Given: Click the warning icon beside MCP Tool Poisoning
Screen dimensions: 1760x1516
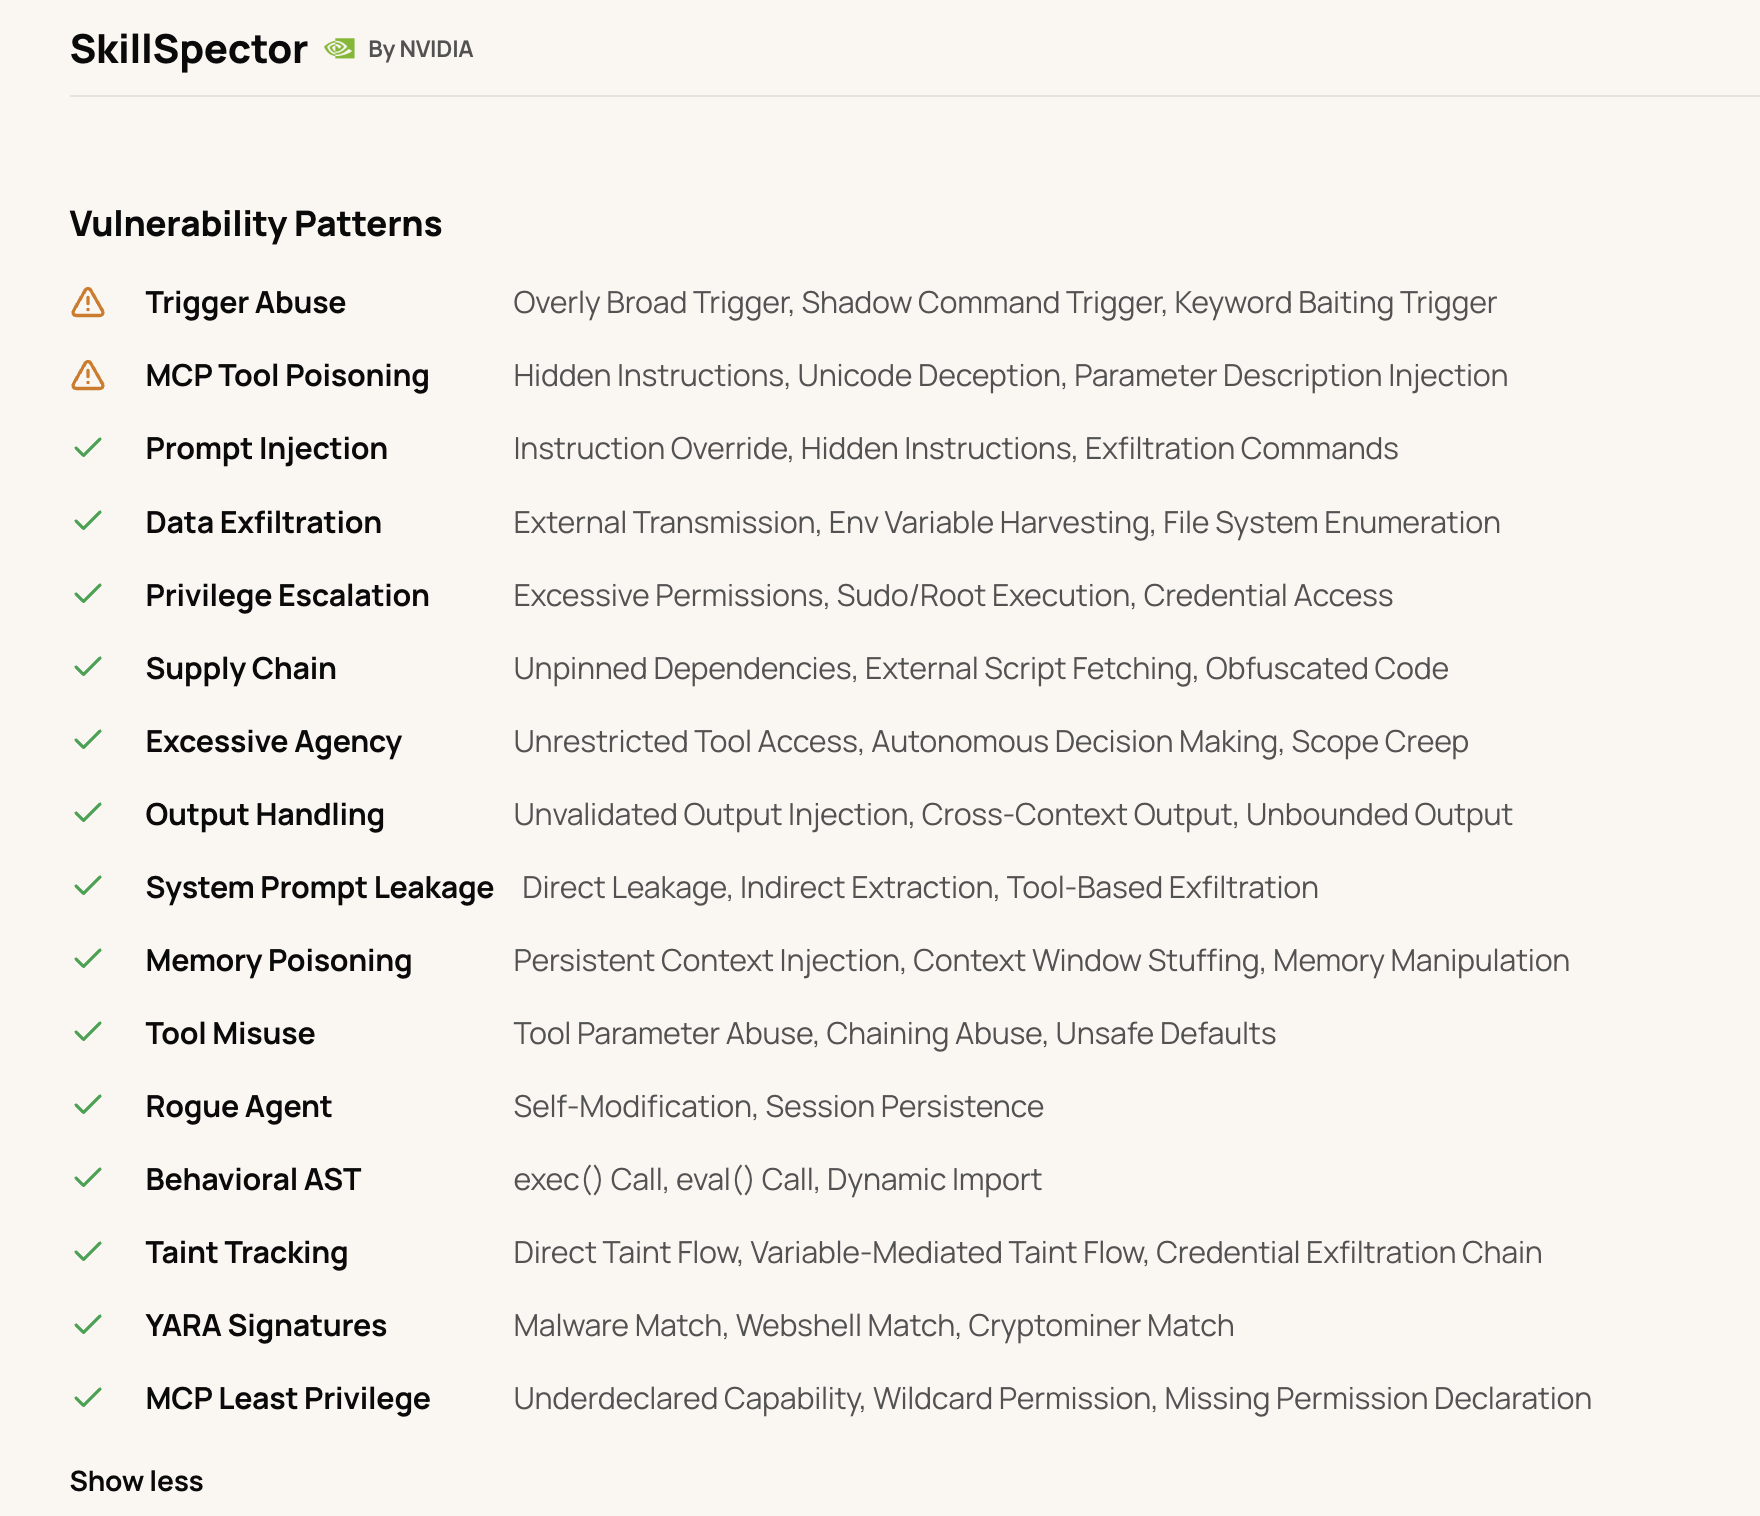Looking at the screenshot, I should (88, 375).
